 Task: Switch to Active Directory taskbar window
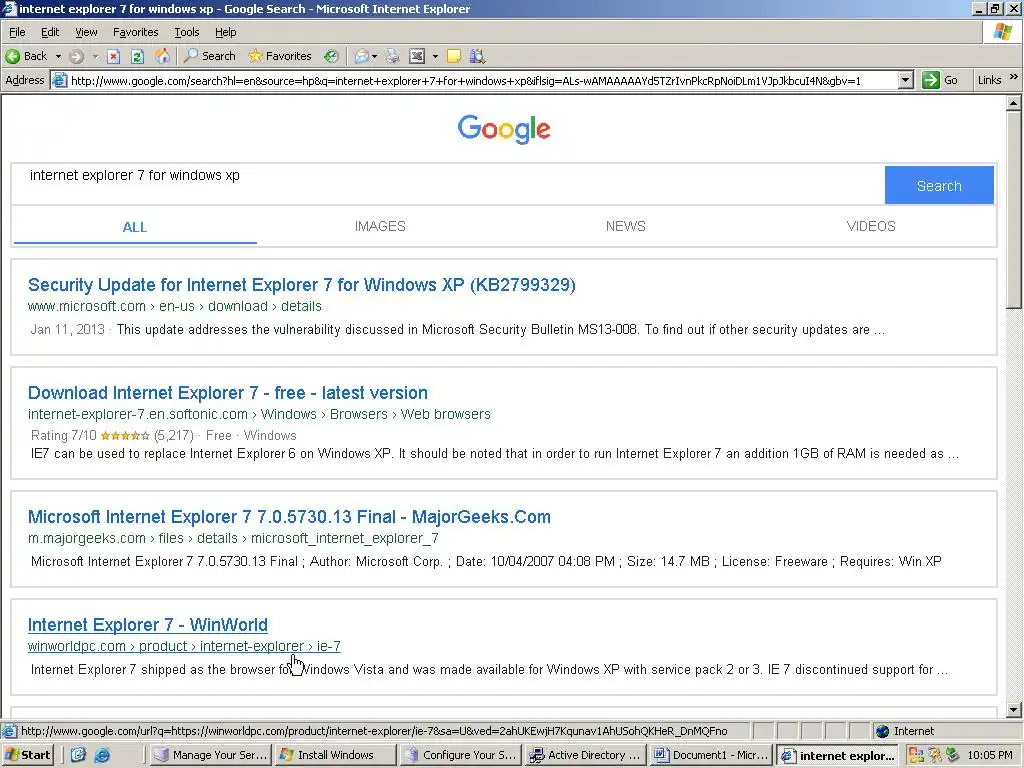pos(586,755)
